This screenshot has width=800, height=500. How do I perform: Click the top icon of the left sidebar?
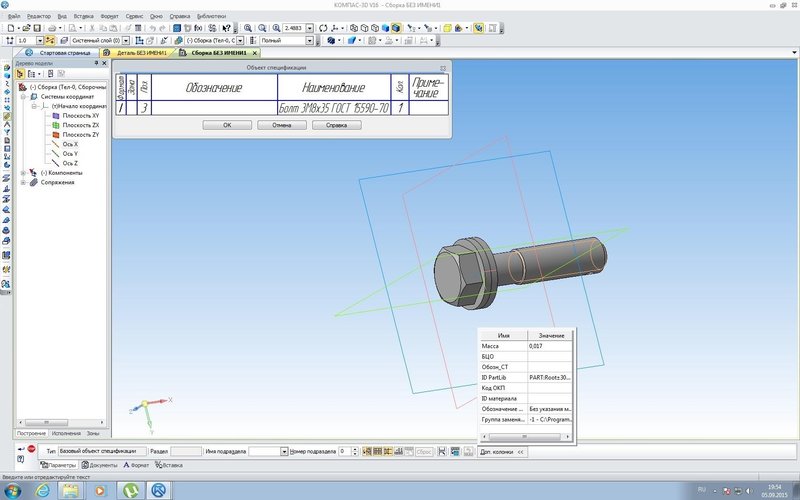[x=6, y=67]
